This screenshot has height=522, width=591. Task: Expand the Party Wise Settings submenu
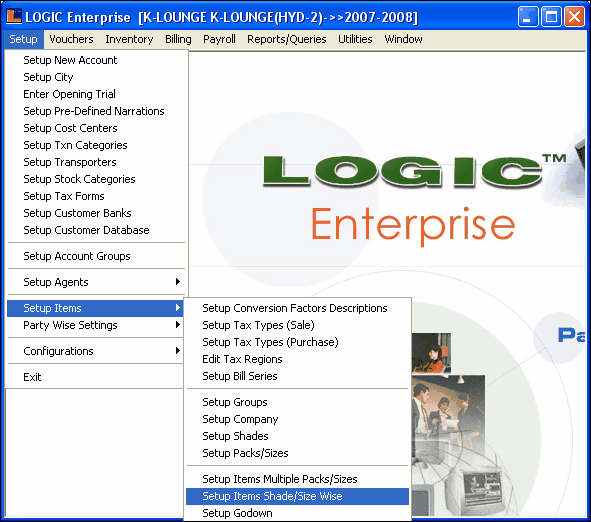96,325
